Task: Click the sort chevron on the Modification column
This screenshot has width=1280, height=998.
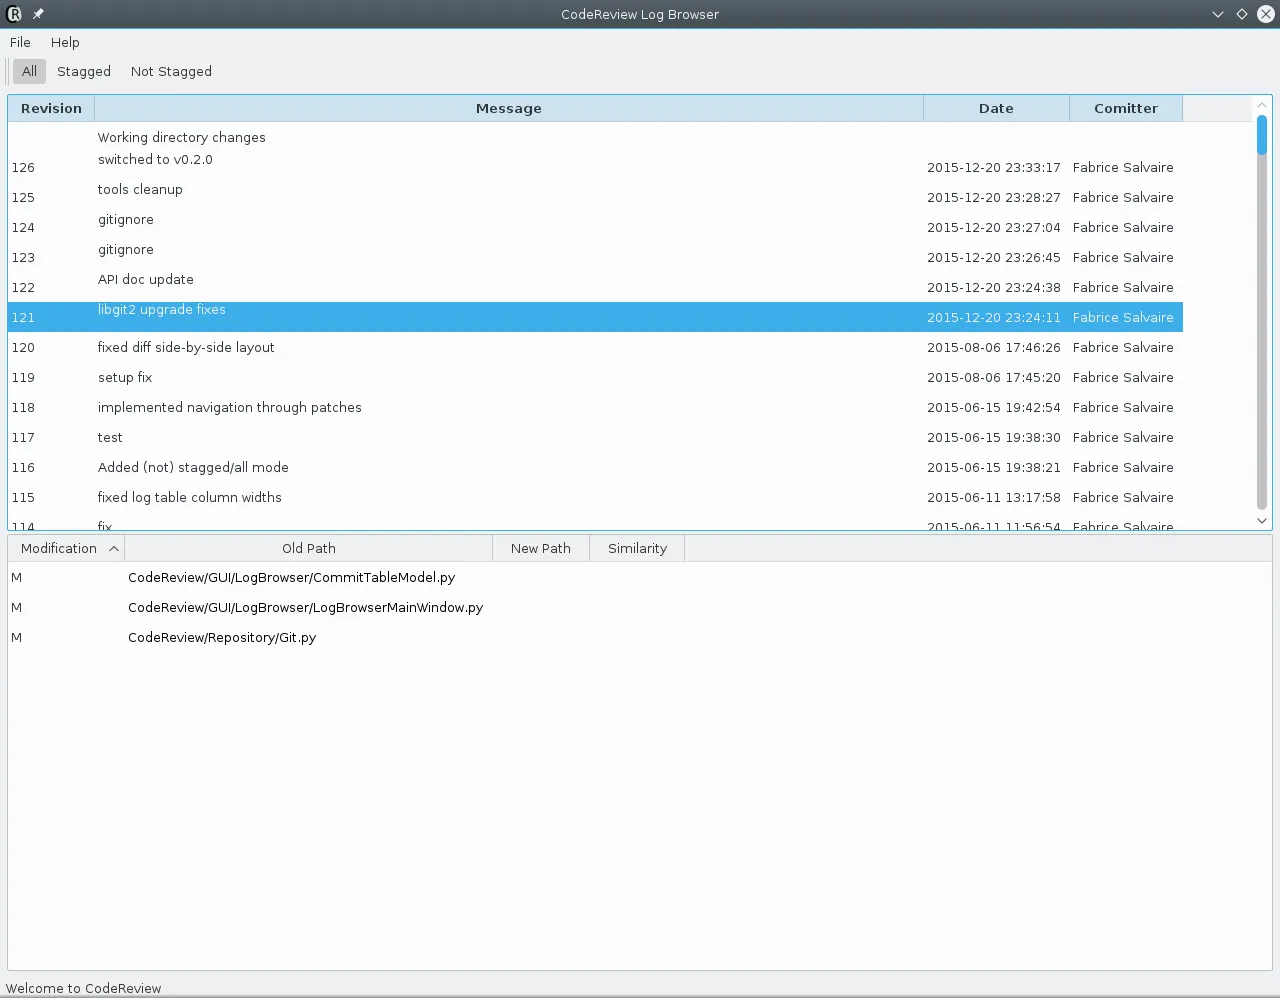Action: [113, 548]
